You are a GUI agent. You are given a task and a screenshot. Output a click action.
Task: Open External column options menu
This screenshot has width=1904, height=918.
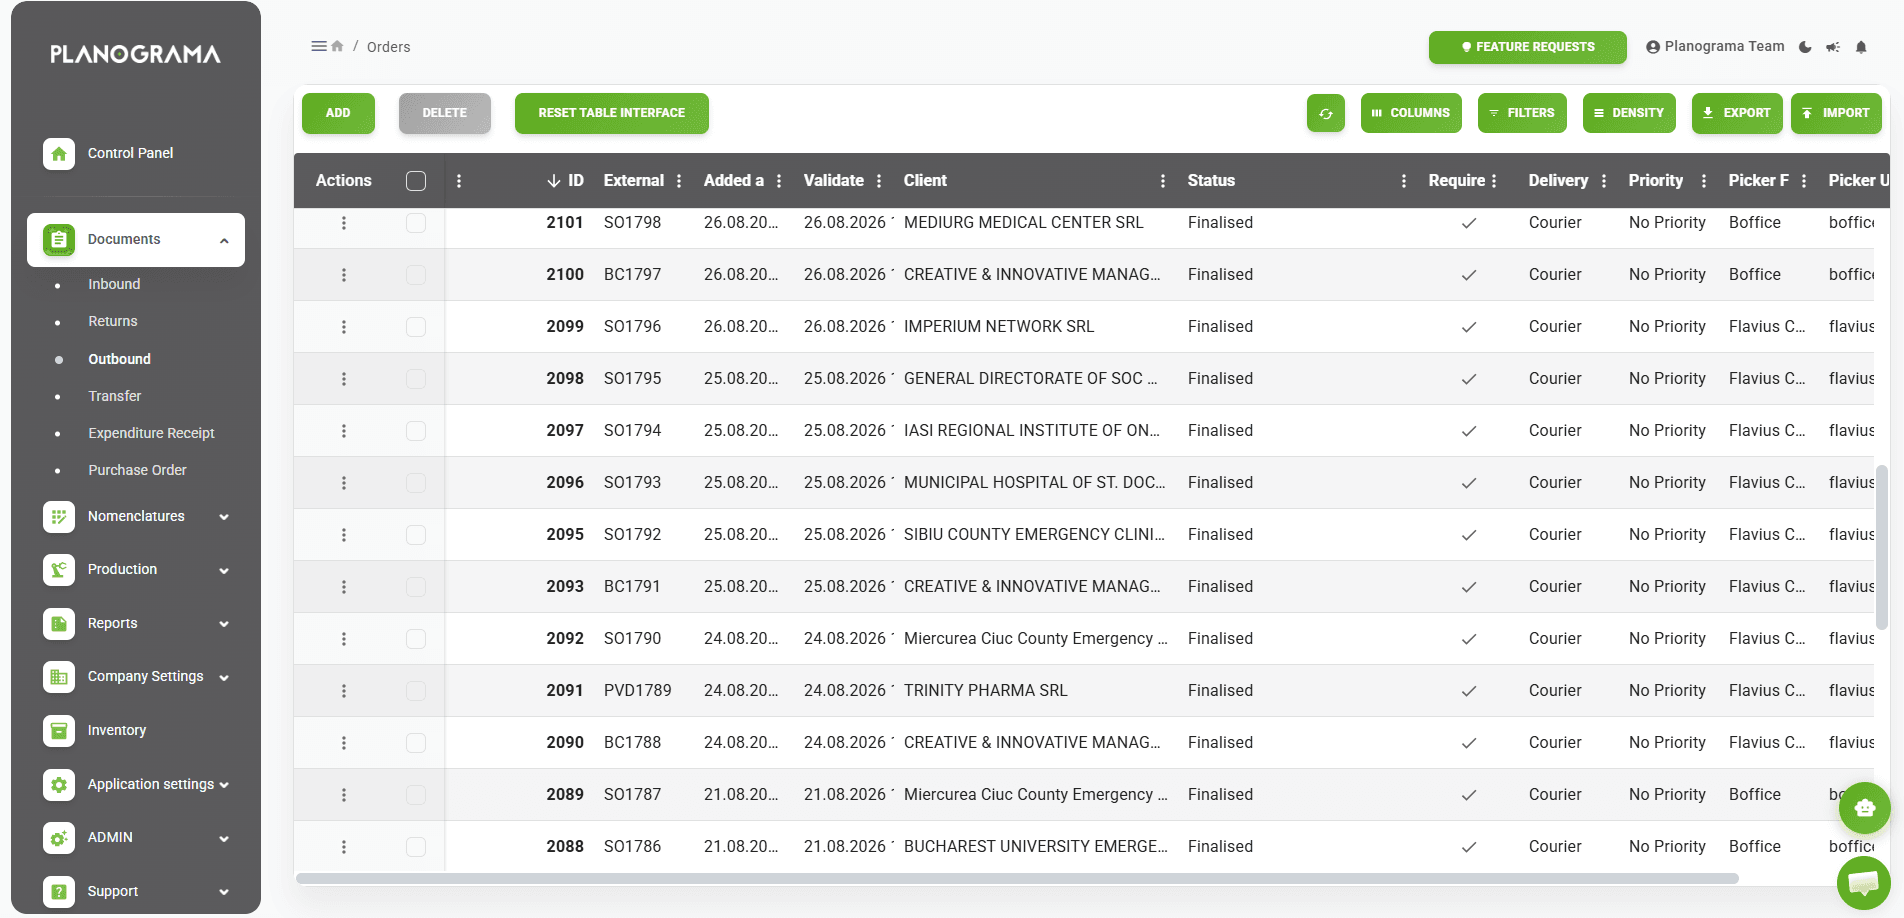pyautogui.click(x=679, y=181)
